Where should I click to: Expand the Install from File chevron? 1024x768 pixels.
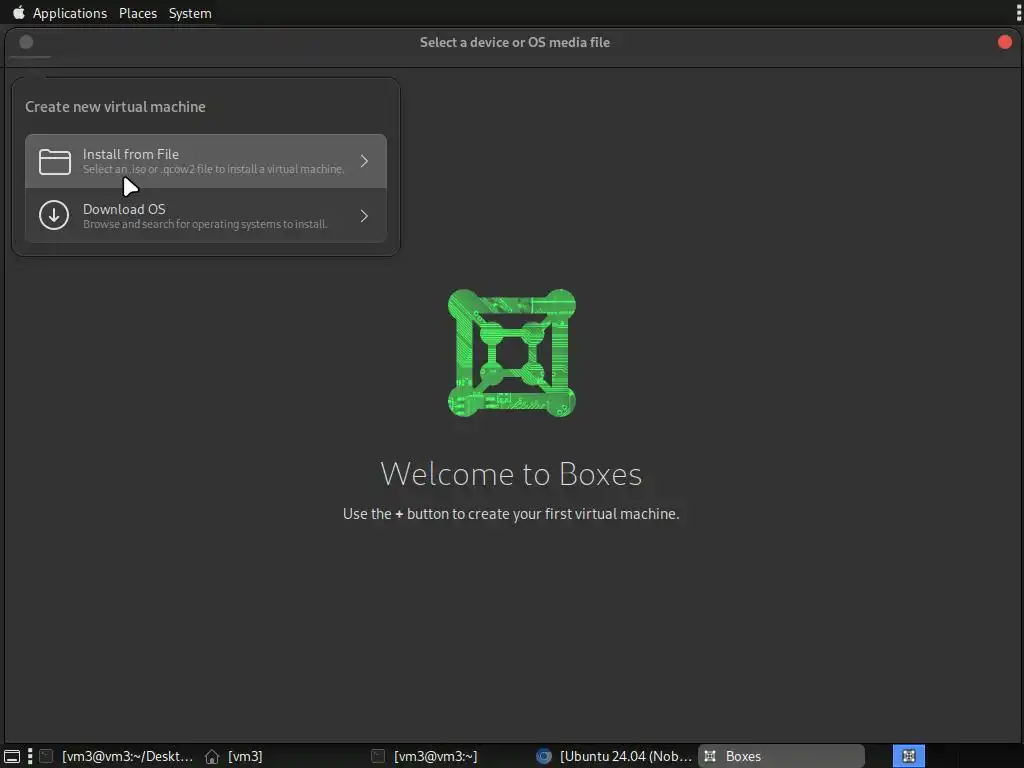coord(364,161)
